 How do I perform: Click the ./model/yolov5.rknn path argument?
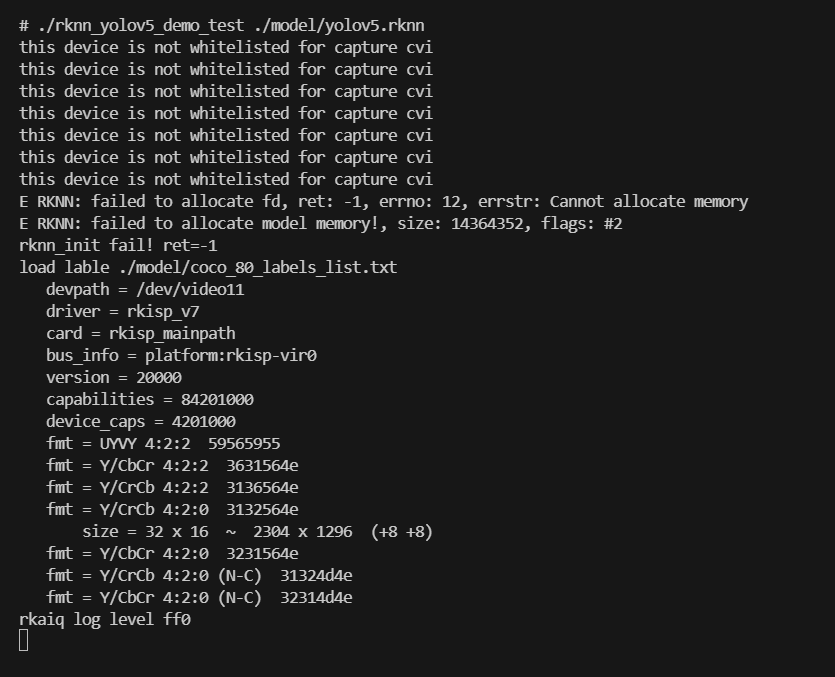point(339,26)
